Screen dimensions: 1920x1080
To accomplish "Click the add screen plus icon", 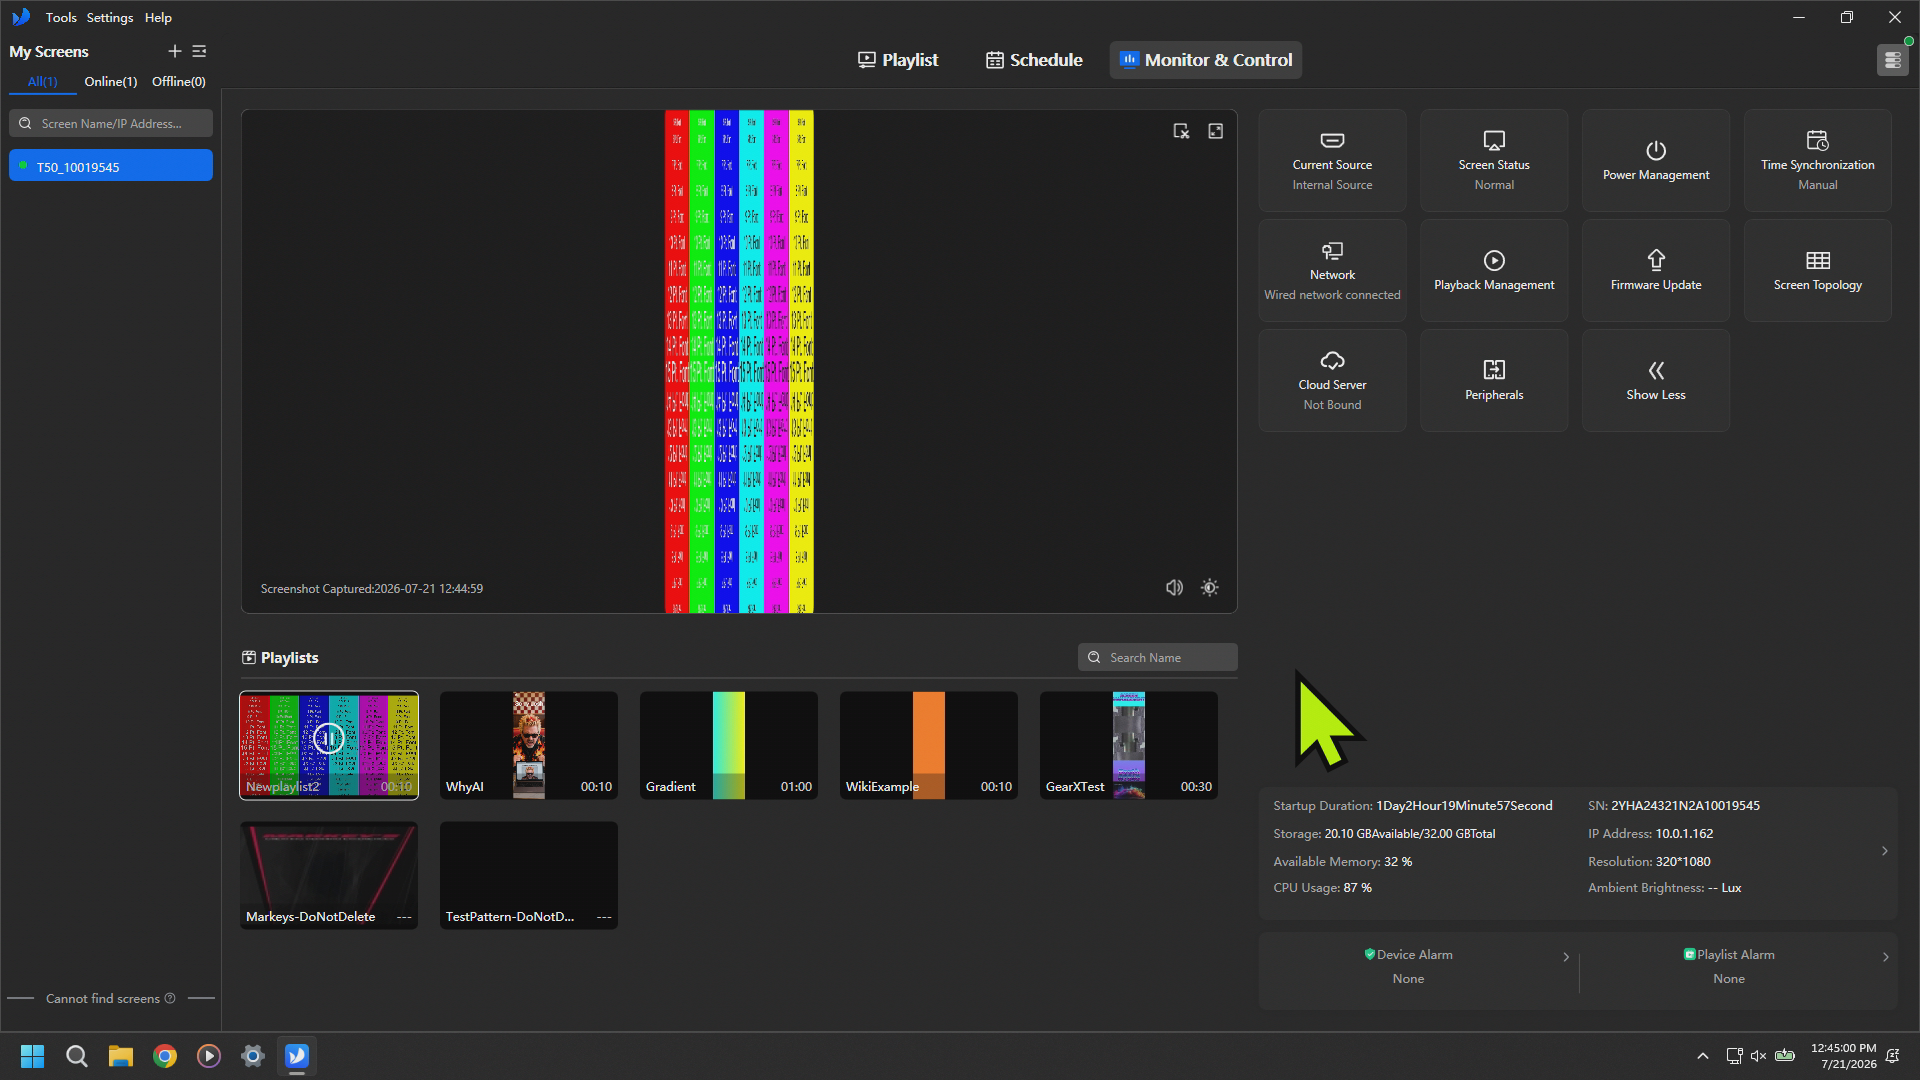I will [174, 51].
